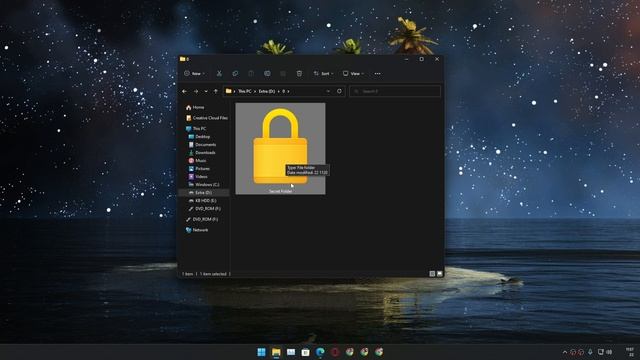Refresh the current folder view
Screen dimensions: 640x360
339,91
